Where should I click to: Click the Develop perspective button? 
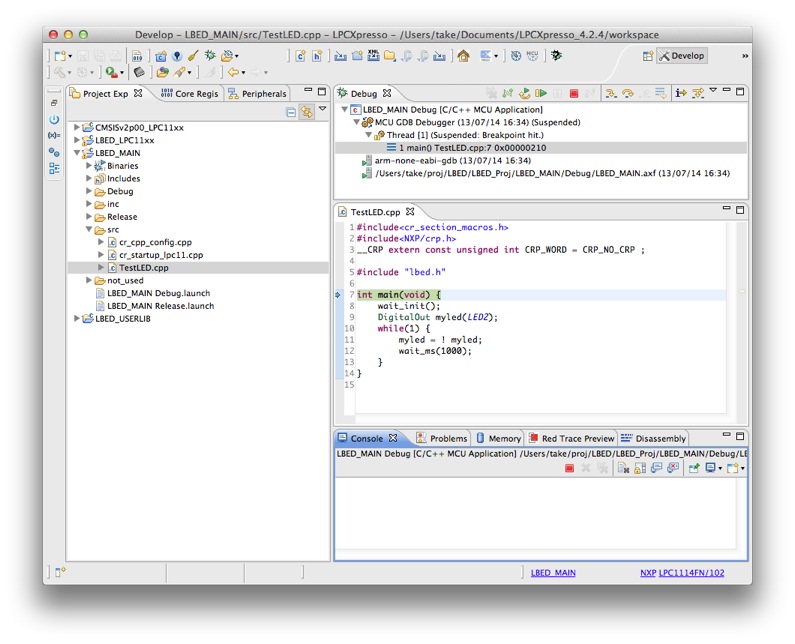pyautogui.click(x=681, y=56)
